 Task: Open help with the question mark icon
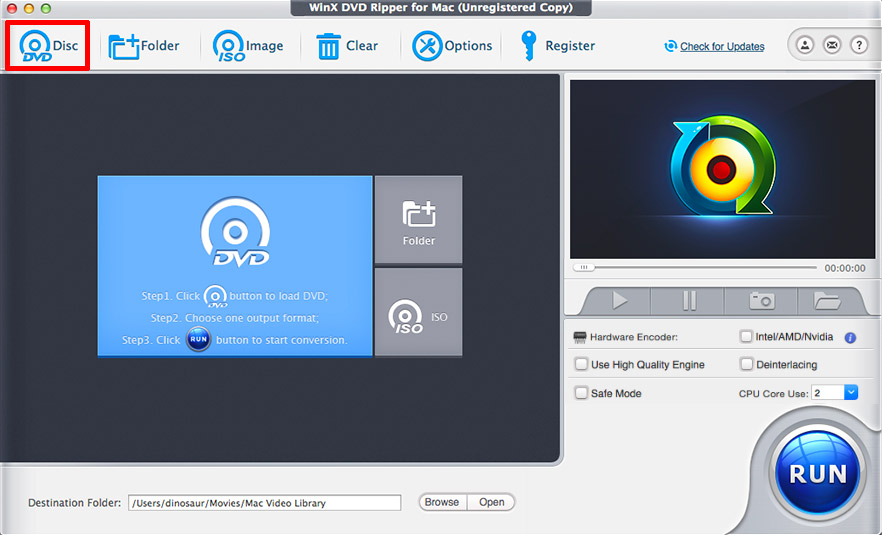tap(859, 45)
